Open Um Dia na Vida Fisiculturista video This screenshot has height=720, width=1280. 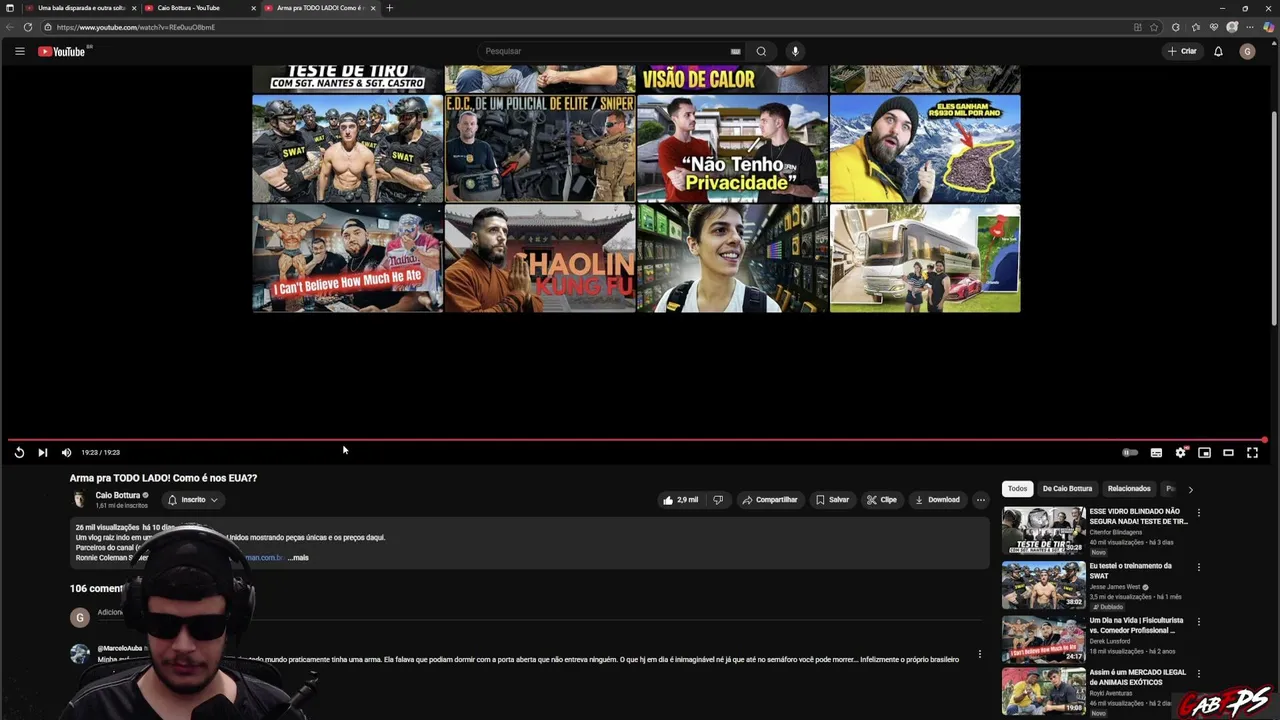point(1043,639)
